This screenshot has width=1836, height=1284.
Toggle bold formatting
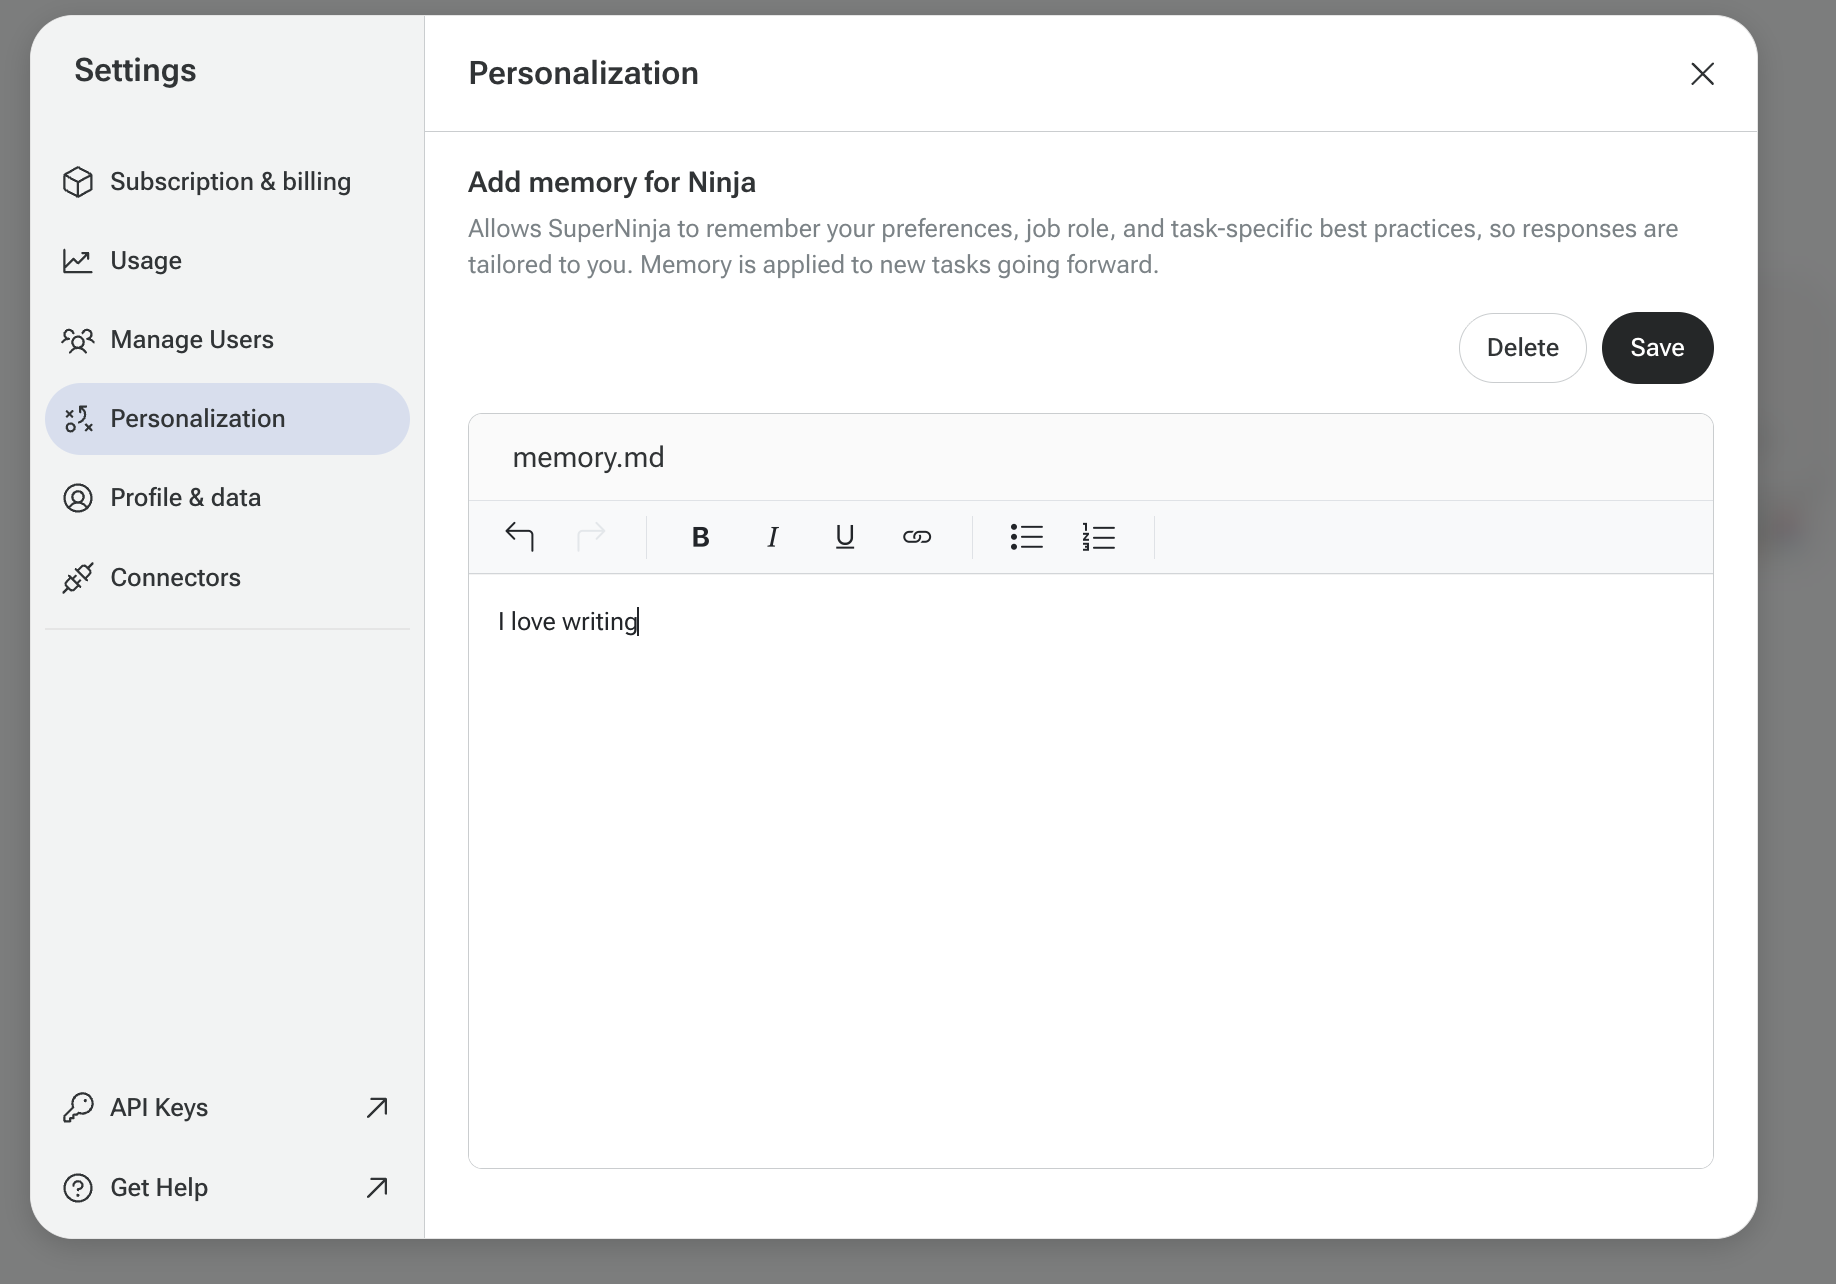tap(701, 537)
